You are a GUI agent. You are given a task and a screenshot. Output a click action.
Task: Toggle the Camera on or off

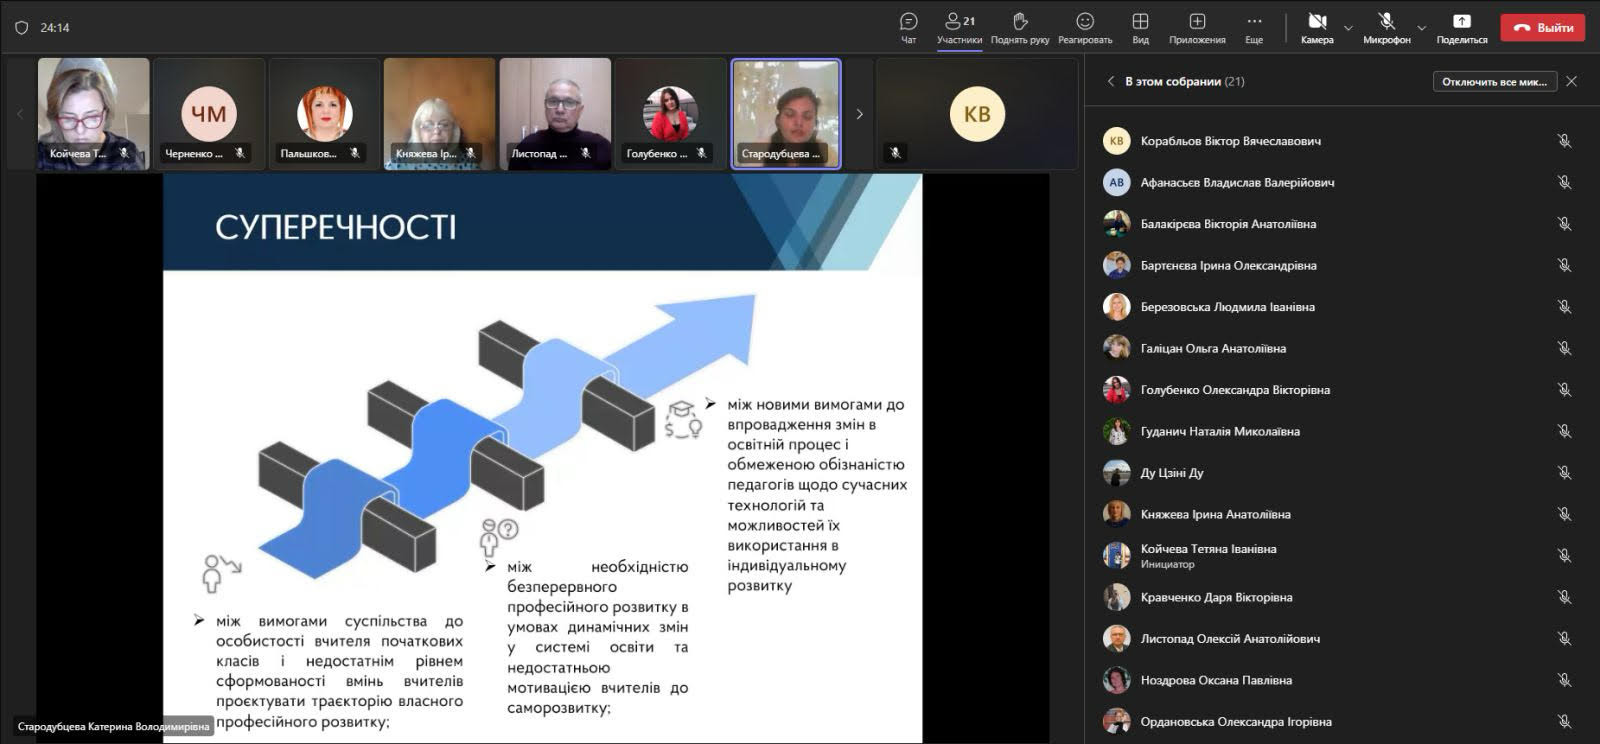[x=1317, y=22]
